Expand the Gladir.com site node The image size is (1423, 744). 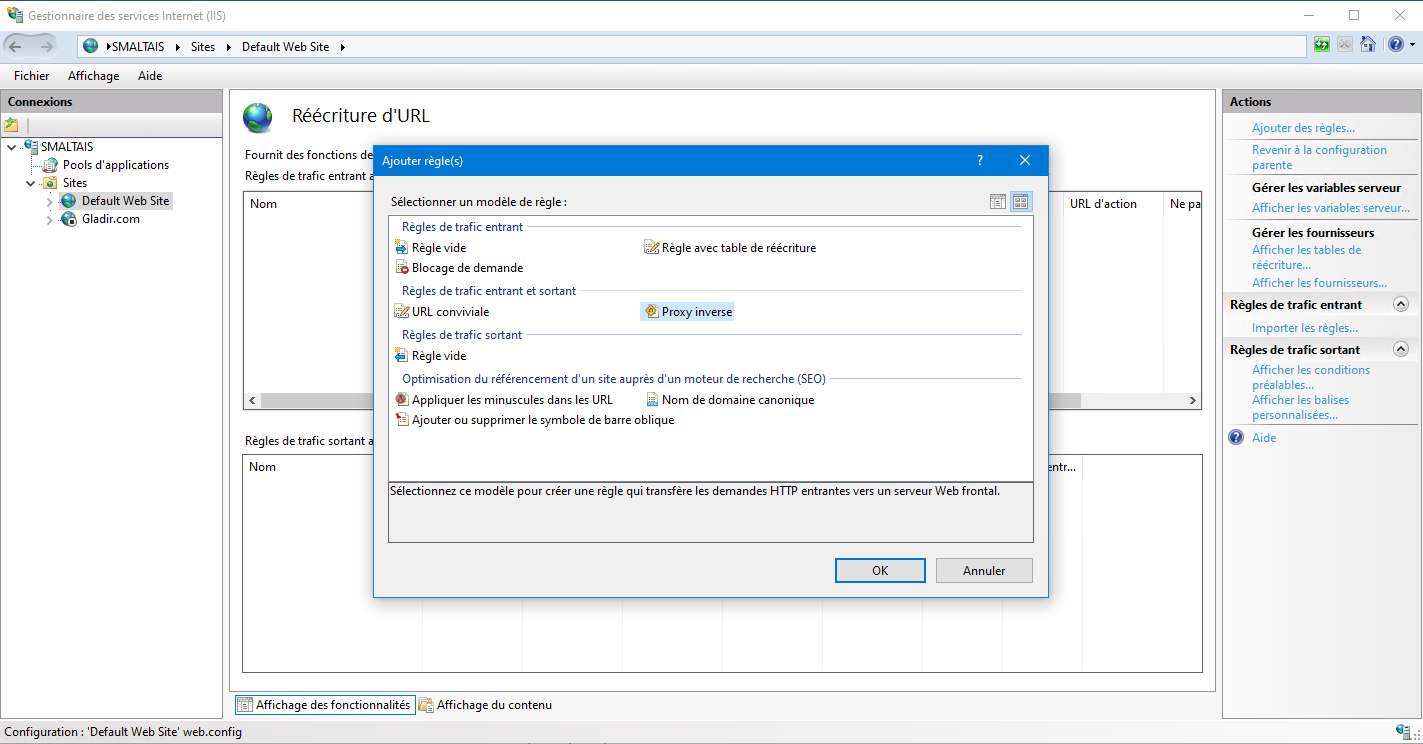(50, 220)
